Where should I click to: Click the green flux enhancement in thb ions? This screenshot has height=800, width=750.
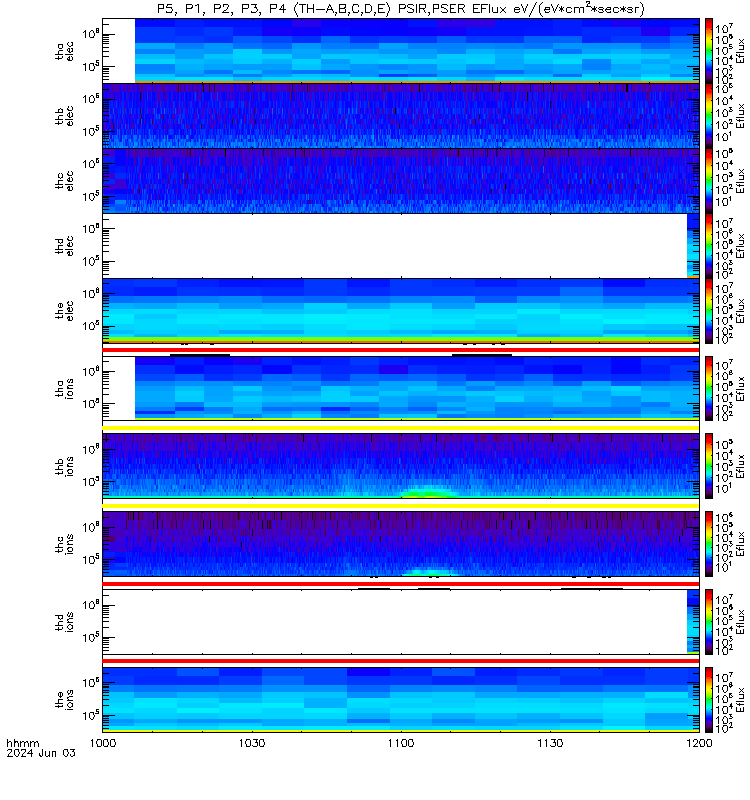428,493
